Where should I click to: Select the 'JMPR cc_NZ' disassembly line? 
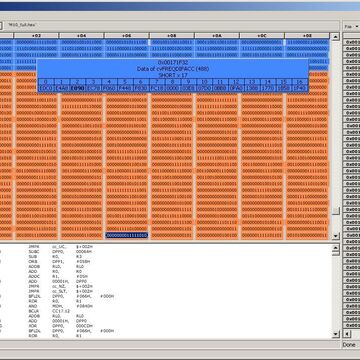[60, 286]
